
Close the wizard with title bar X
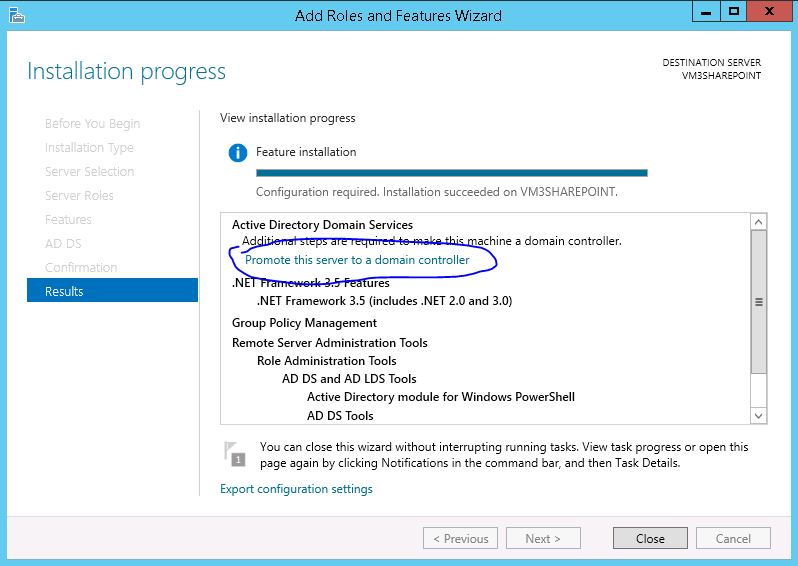tap(769, 11)
